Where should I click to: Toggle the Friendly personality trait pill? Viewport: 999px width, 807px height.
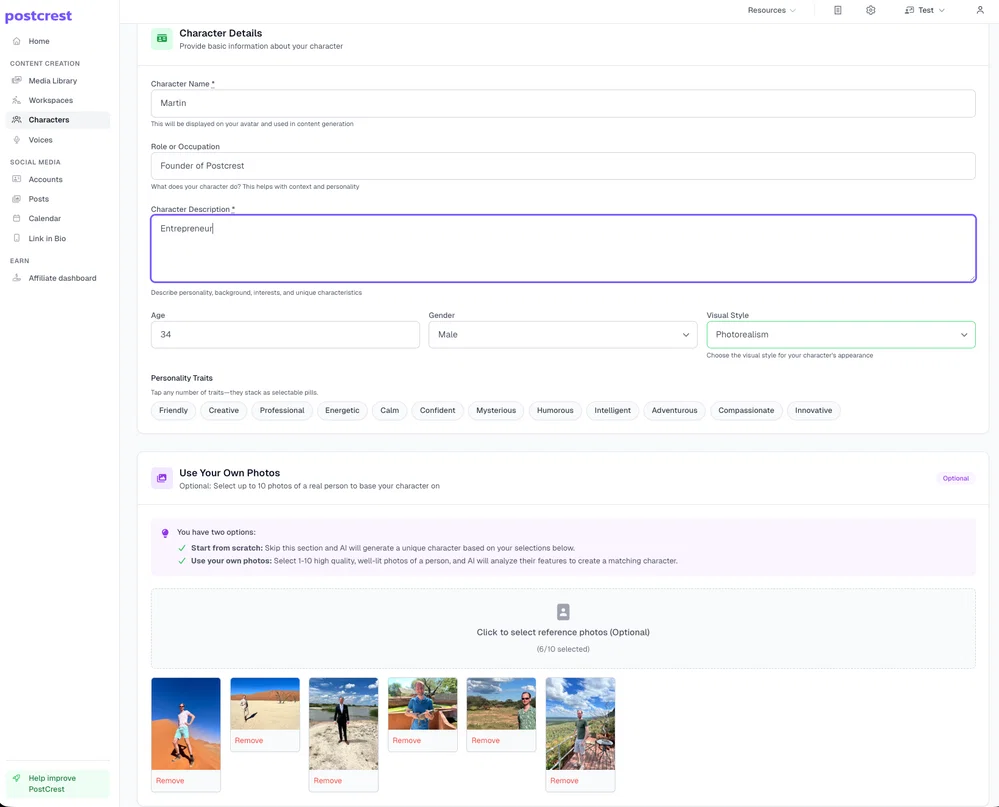click(173, 410)
